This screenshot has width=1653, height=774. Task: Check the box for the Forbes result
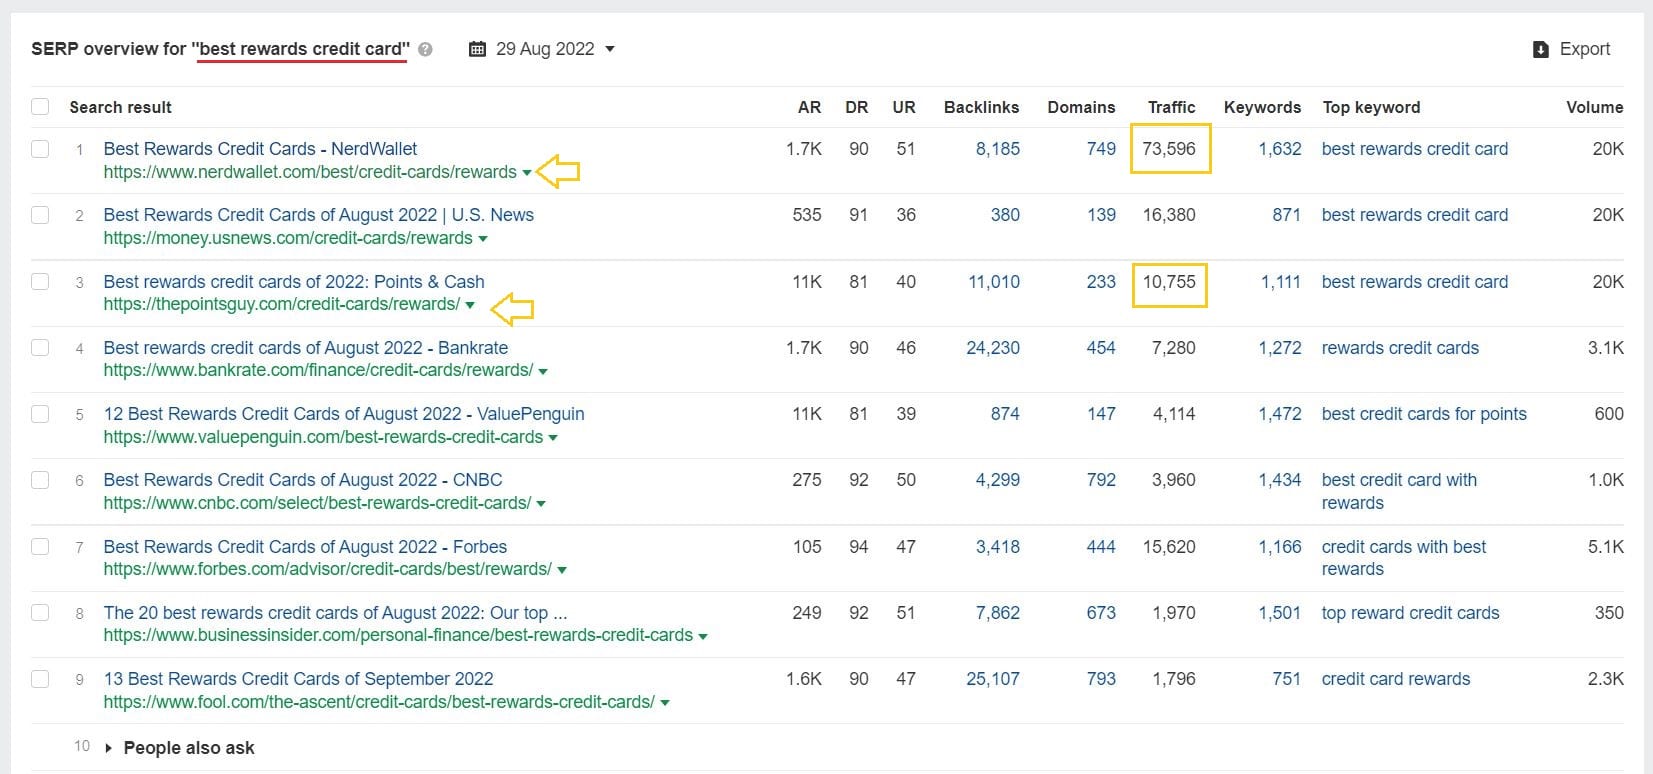tap(40, 547)
